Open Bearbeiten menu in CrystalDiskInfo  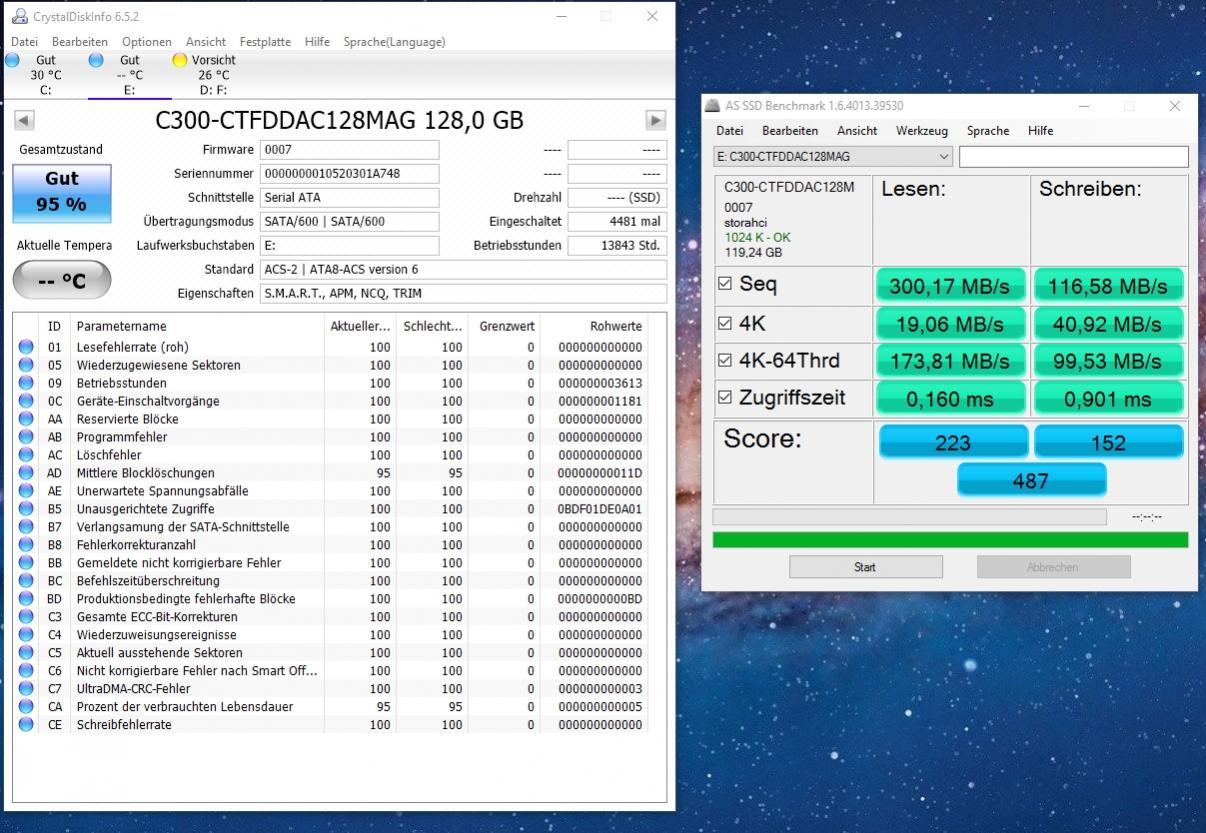click(x=80, y=42)
